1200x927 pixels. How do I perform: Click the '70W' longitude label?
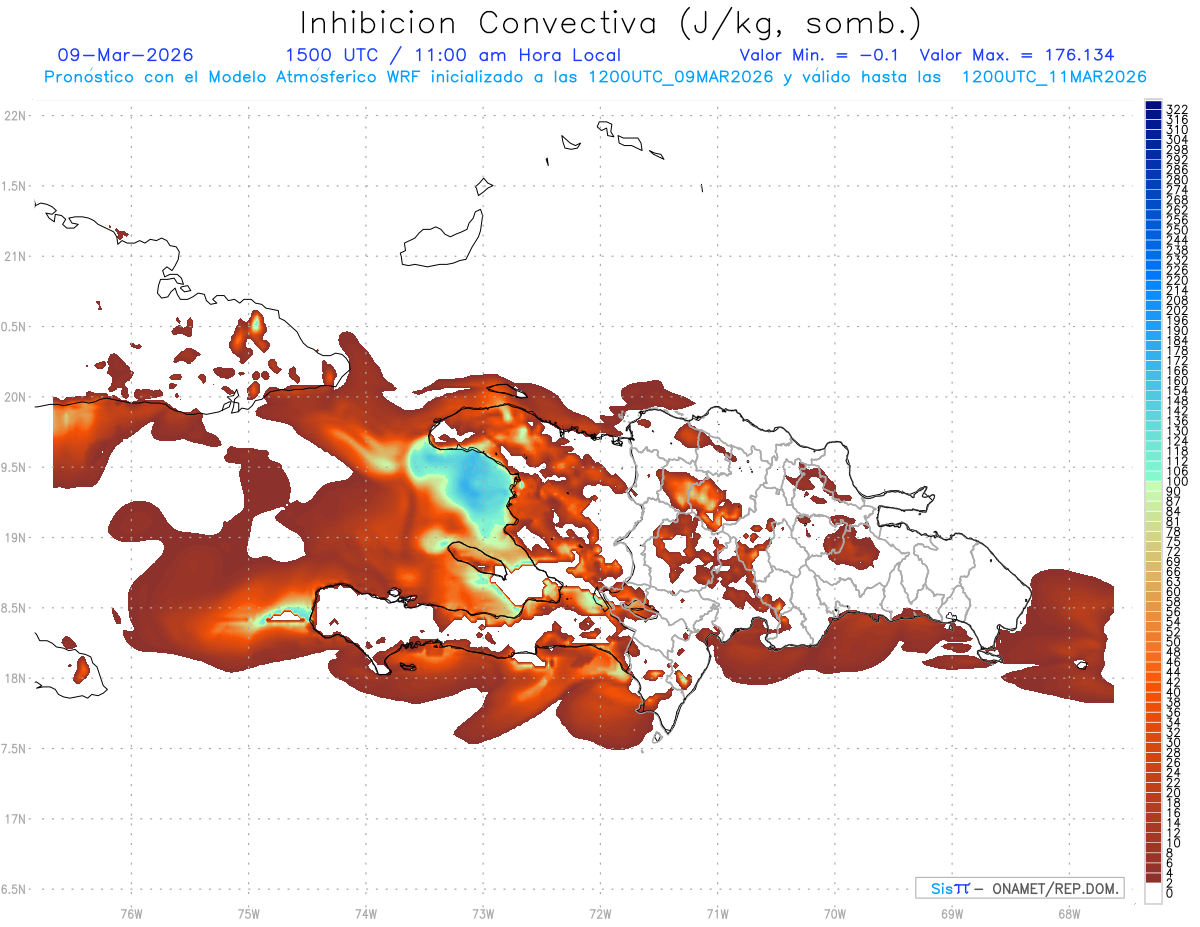click(x=835, y=913)
